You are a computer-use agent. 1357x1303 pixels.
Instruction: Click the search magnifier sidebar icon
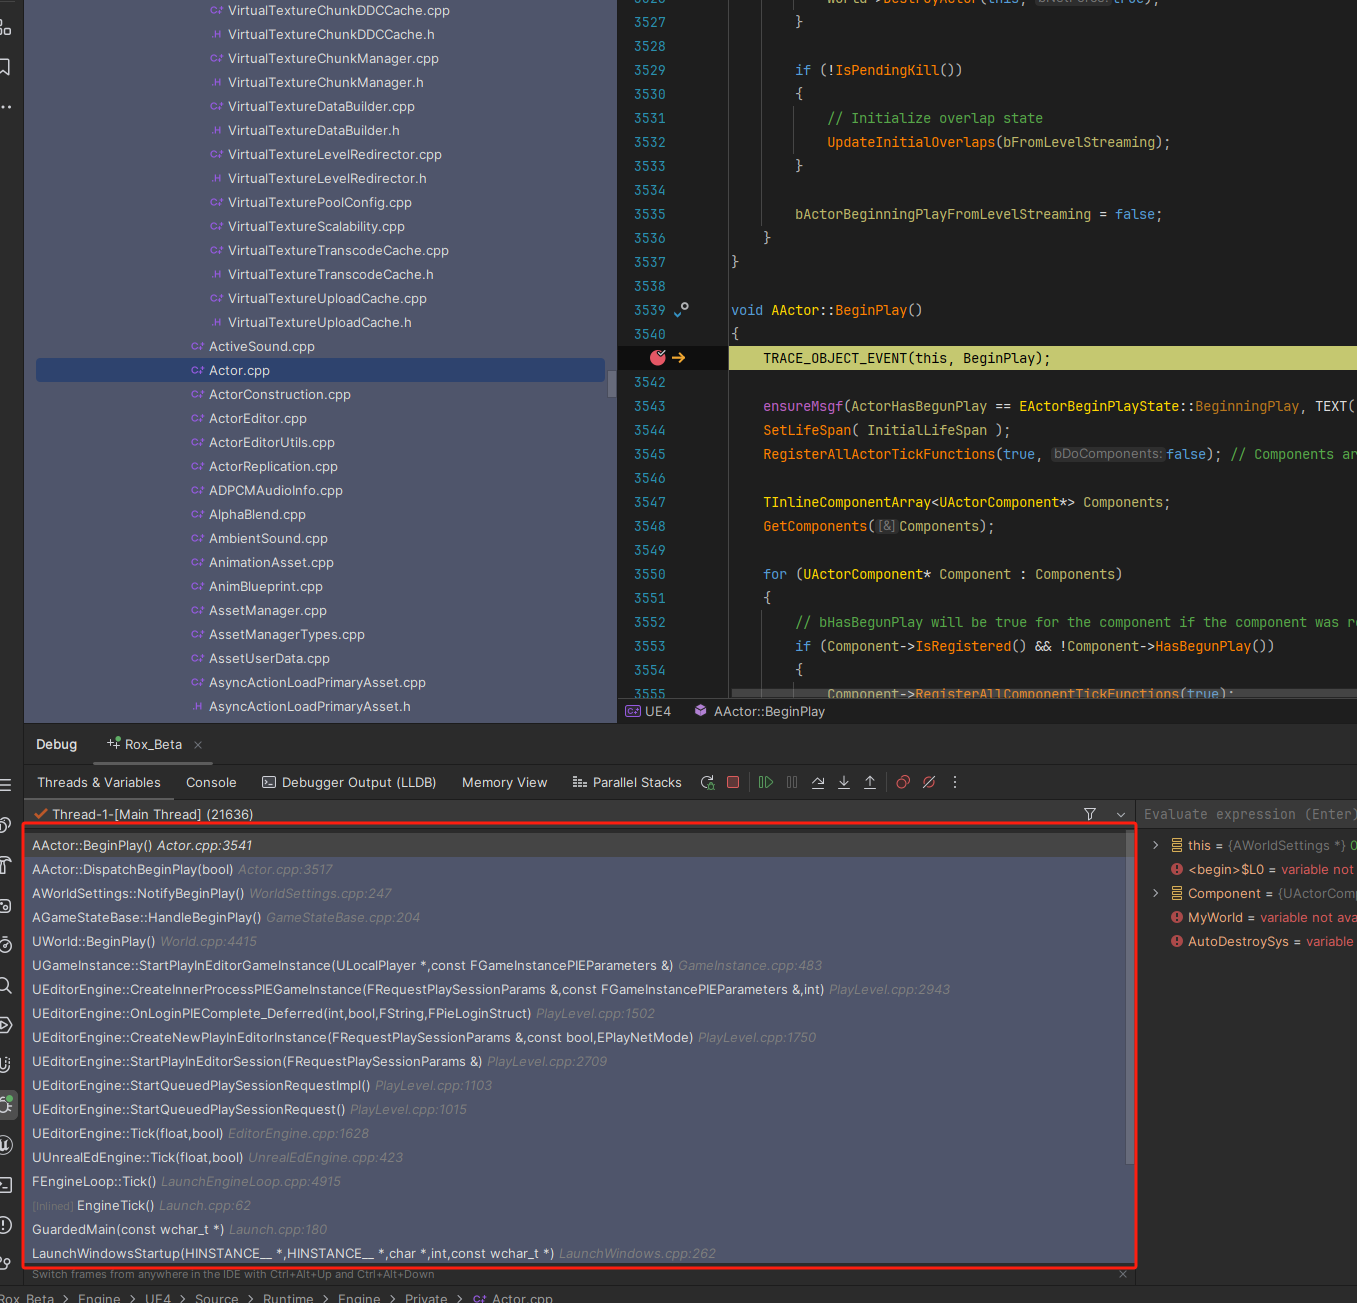click(6, 985)
